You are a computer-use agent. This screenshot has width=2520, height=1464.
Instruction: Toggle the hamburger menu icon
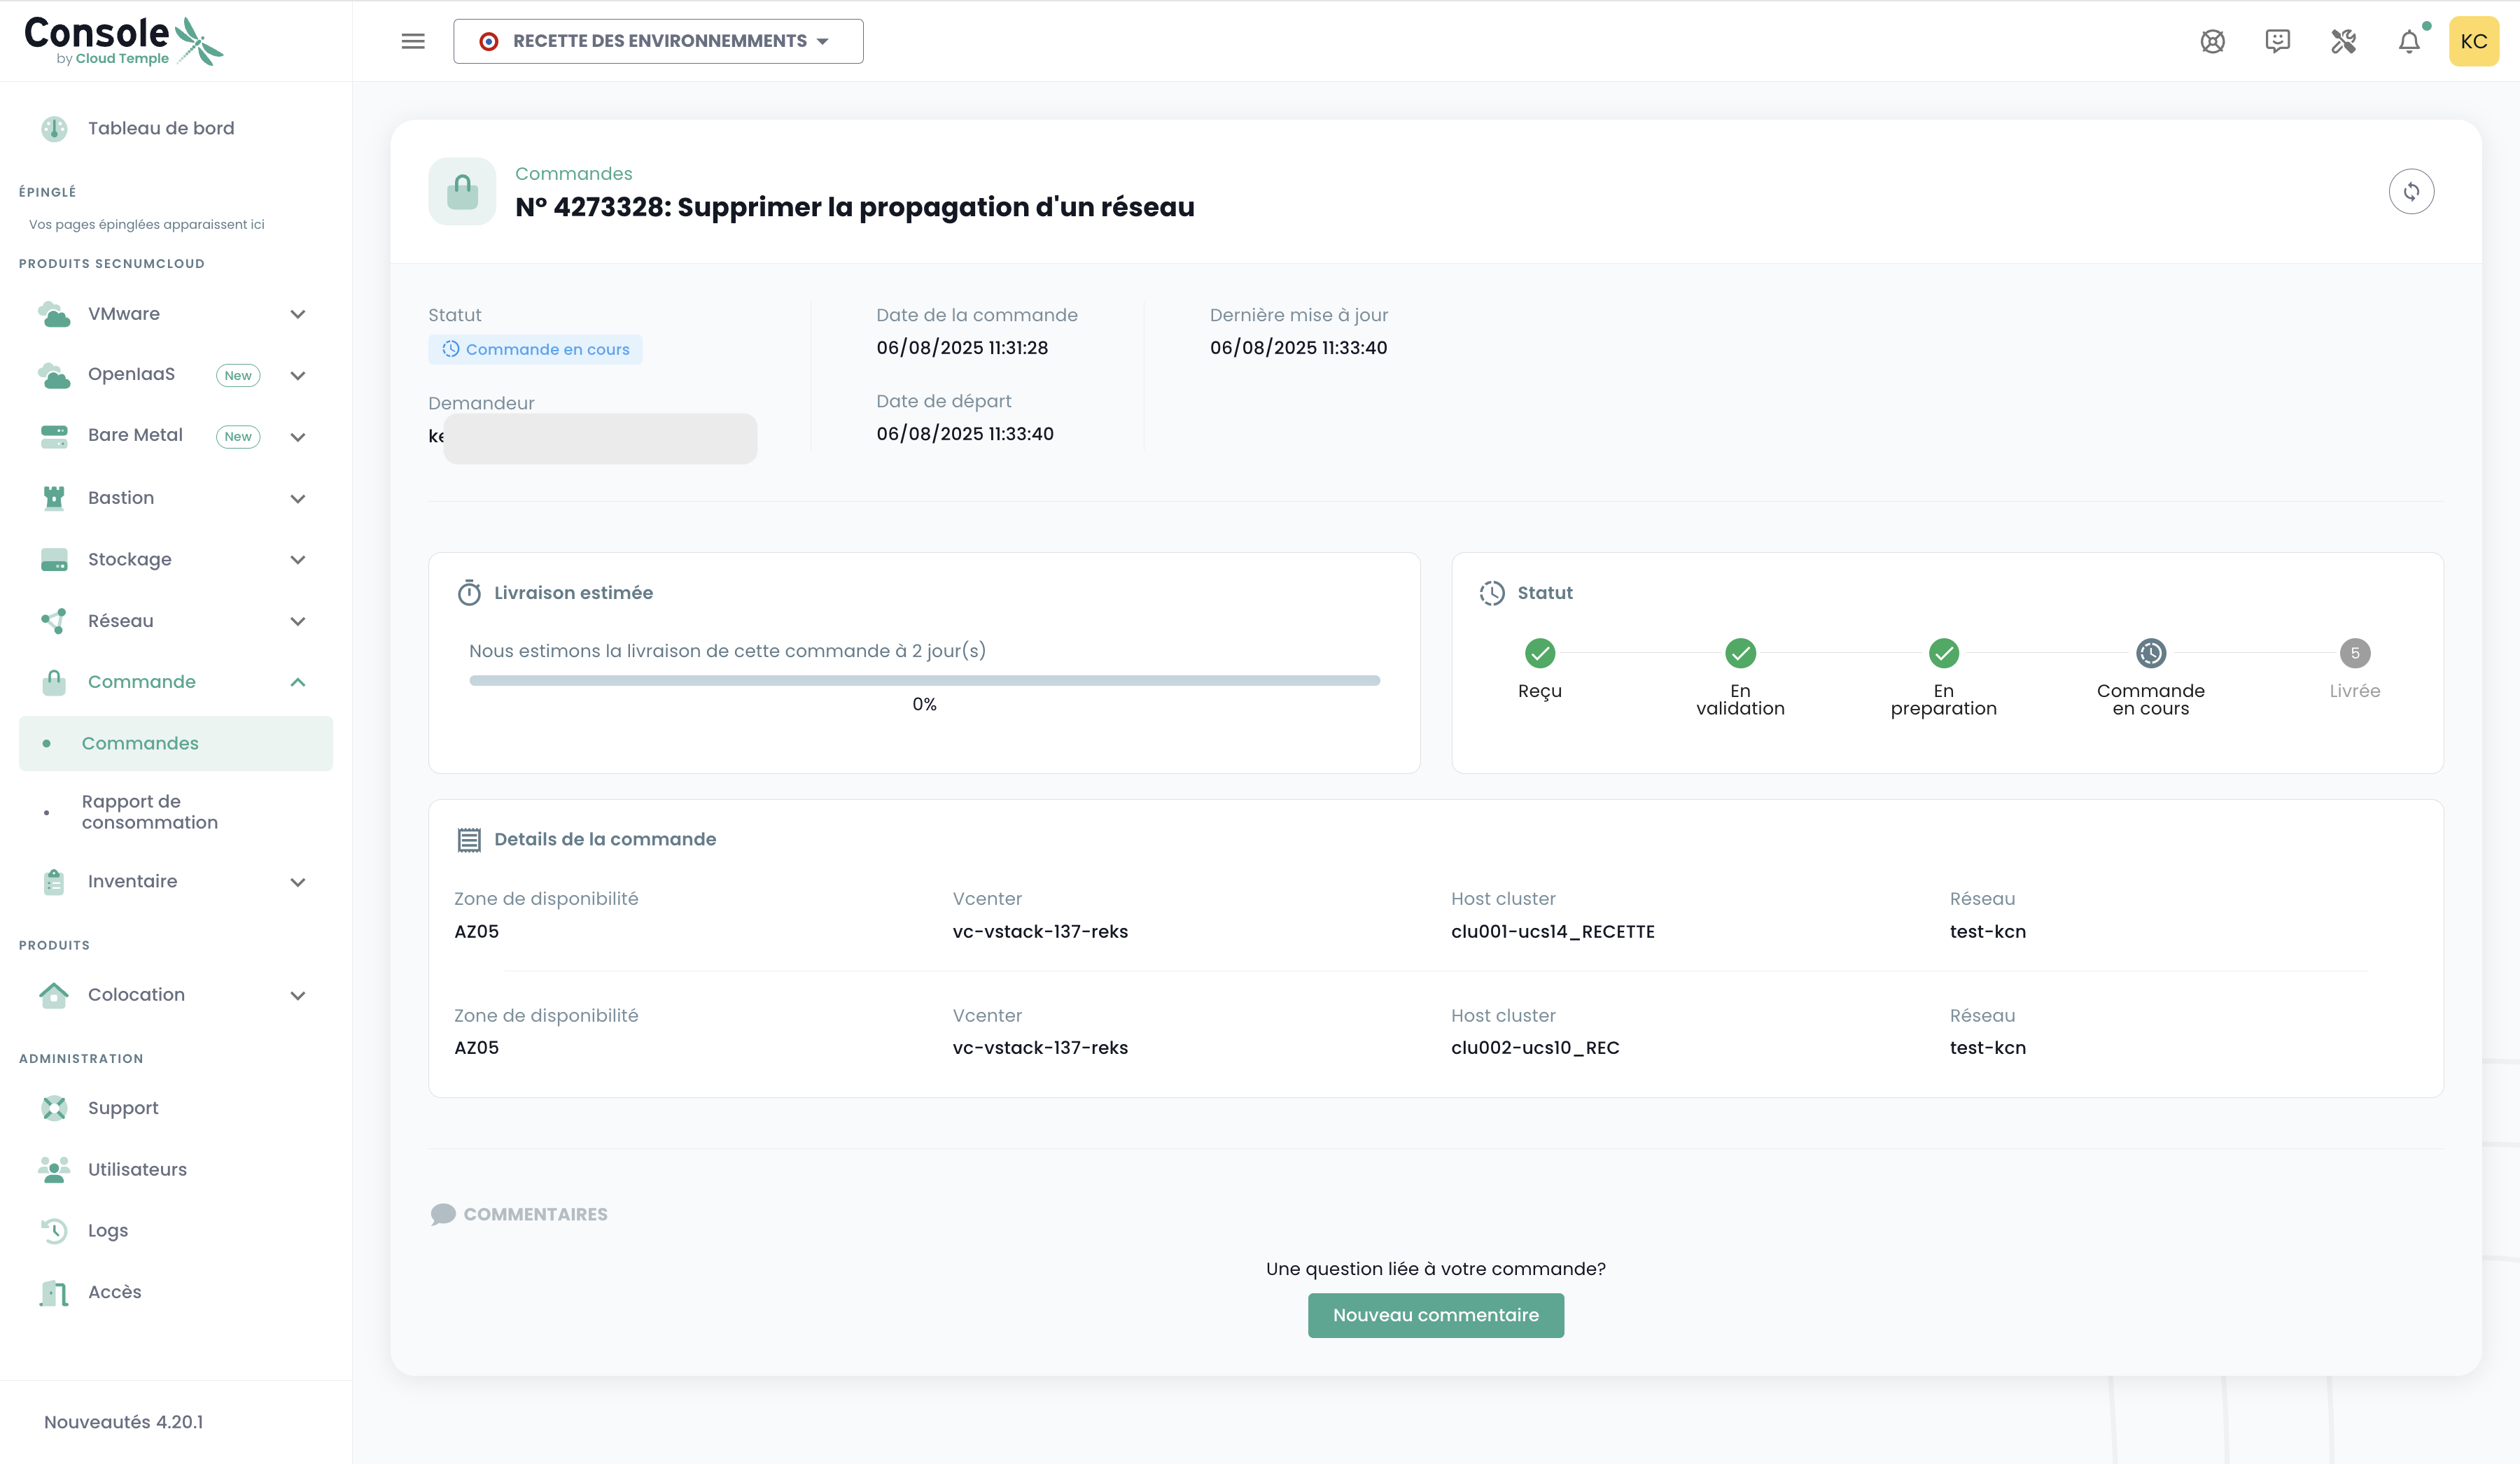point(413,41)
